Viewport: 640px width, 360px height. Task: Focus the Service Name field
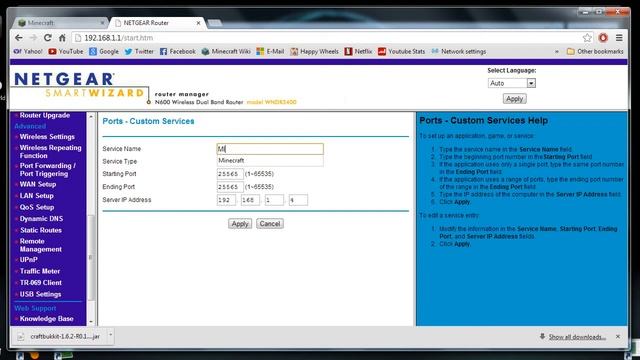coord(270,149)
